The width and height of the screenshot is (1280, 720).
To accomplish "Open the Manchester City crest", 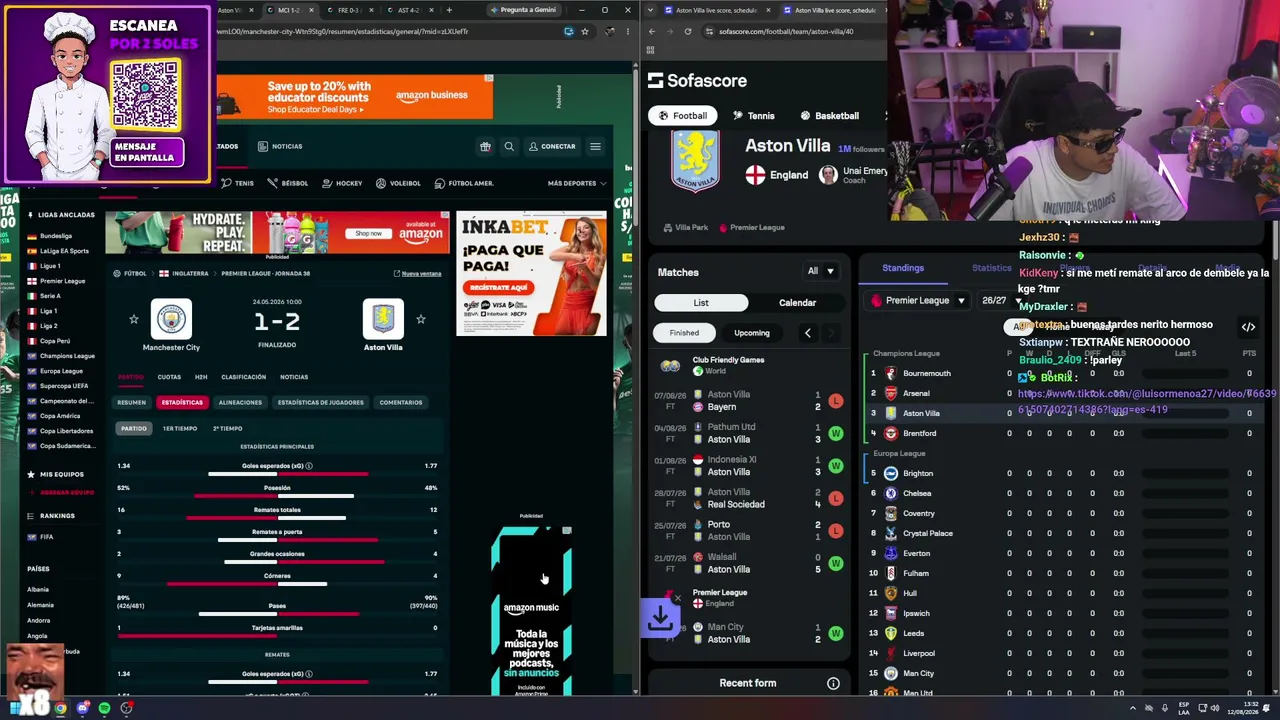I will 171,319.
